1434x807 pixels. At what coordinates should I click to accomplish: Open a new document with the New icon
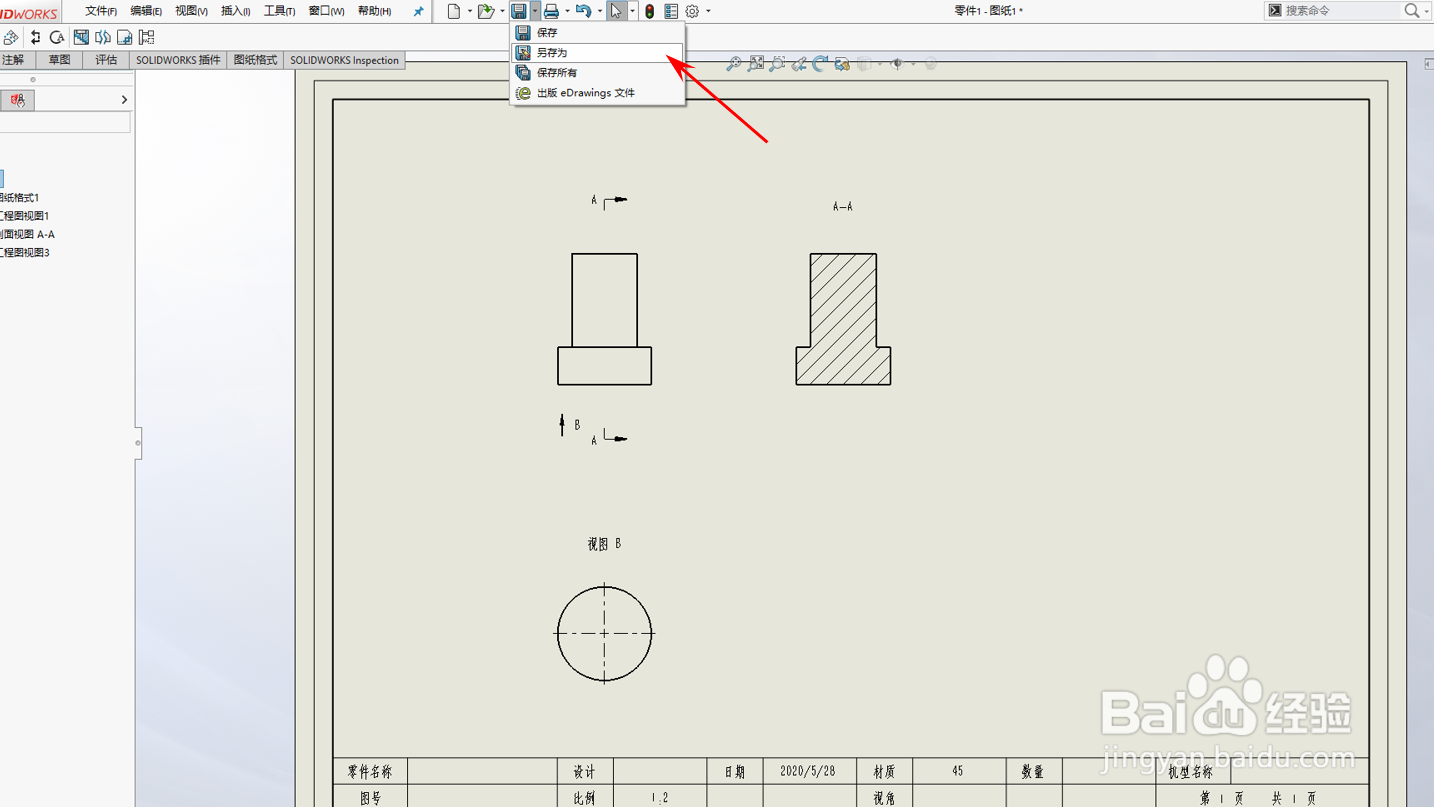pos(455,10)
